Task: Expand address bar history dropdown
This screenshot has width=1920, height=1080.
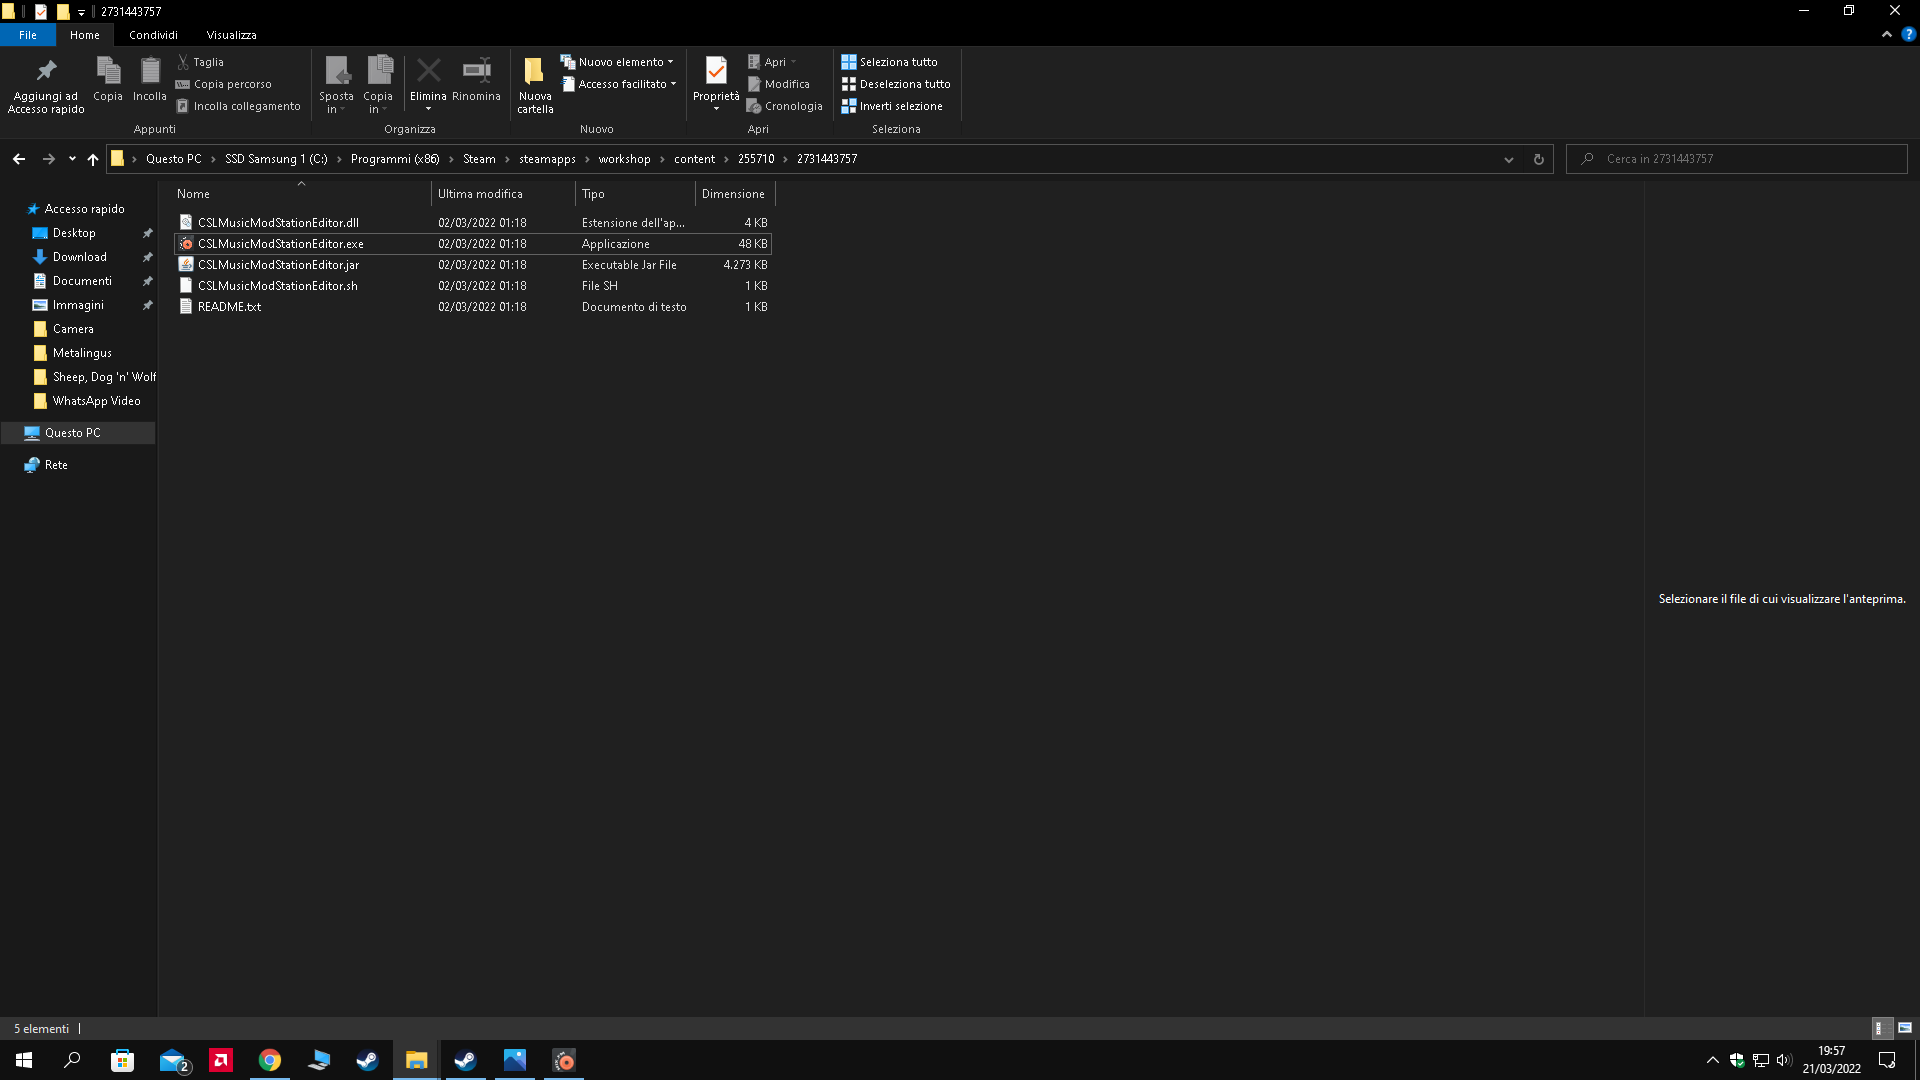Action: tap(1509, 159)
